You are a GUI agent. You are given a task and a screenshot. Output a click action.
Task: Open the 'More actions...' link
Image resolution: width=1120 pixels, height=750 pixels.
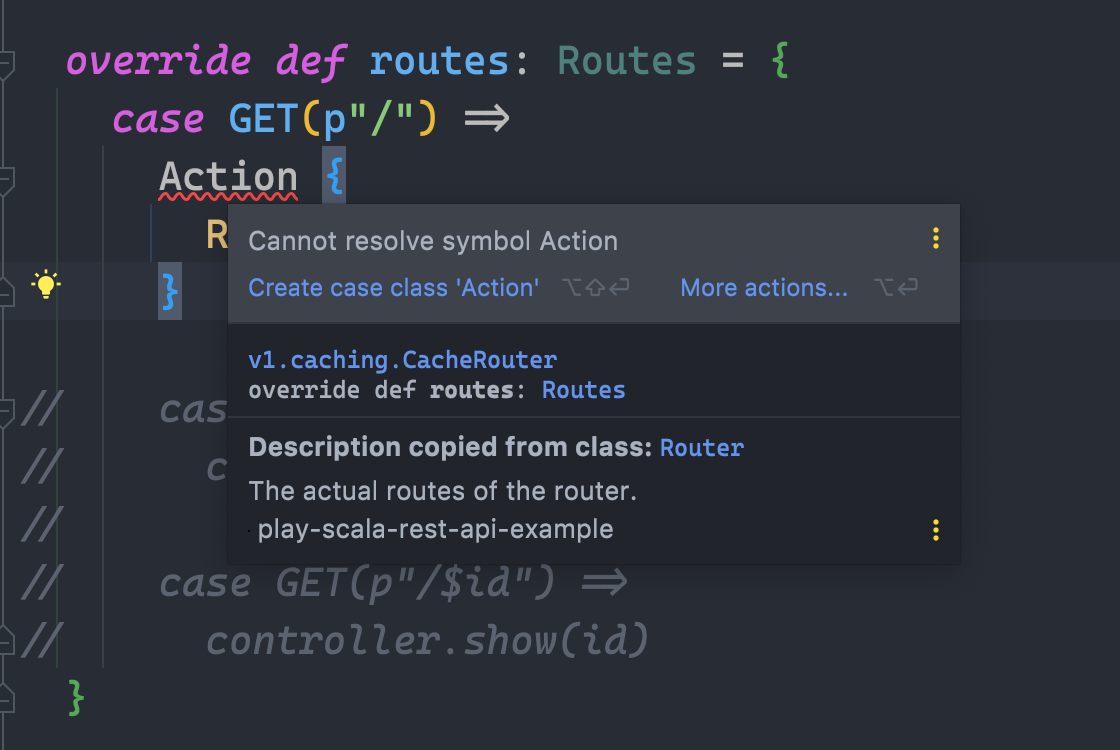pos(764,288)
